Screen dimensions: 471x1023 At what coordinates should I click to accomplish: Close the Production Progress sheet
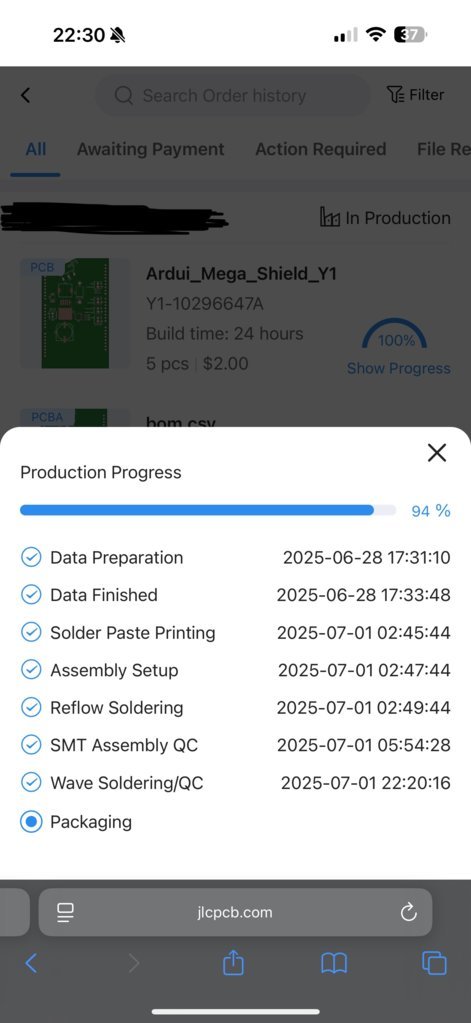(436, 453)
